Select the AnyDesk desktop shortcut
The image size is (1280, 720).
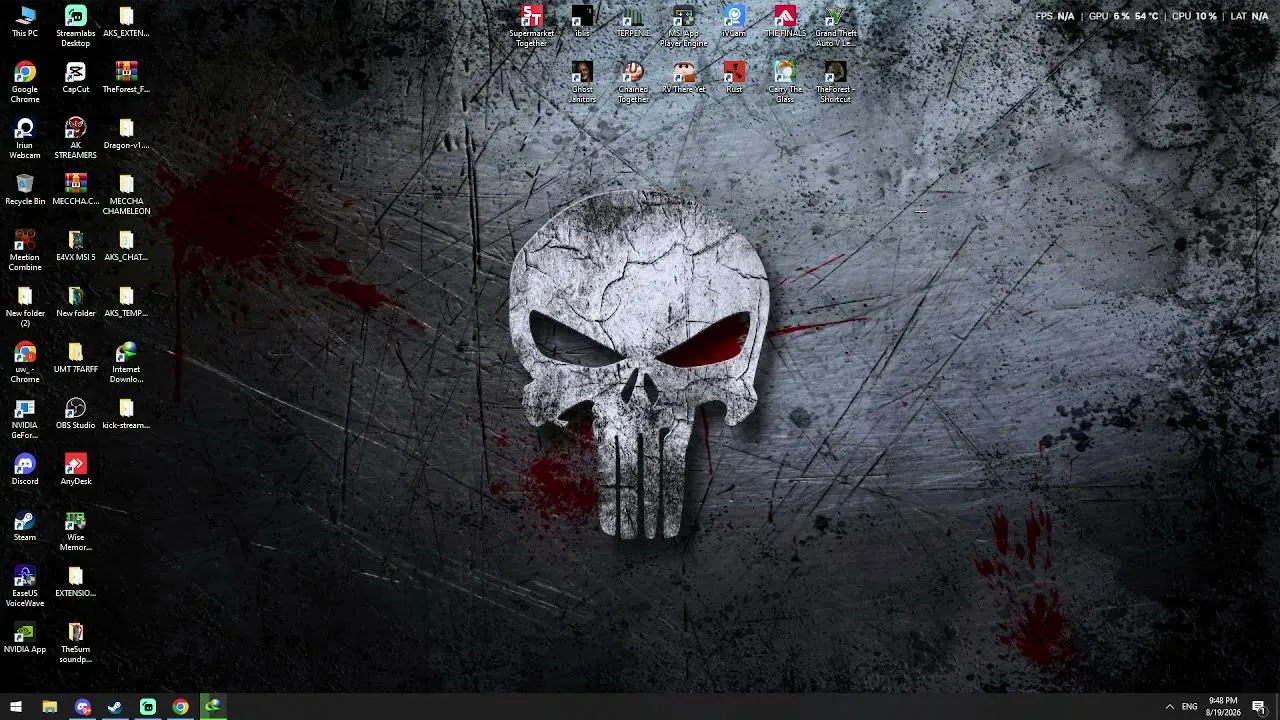pos(76,470)
